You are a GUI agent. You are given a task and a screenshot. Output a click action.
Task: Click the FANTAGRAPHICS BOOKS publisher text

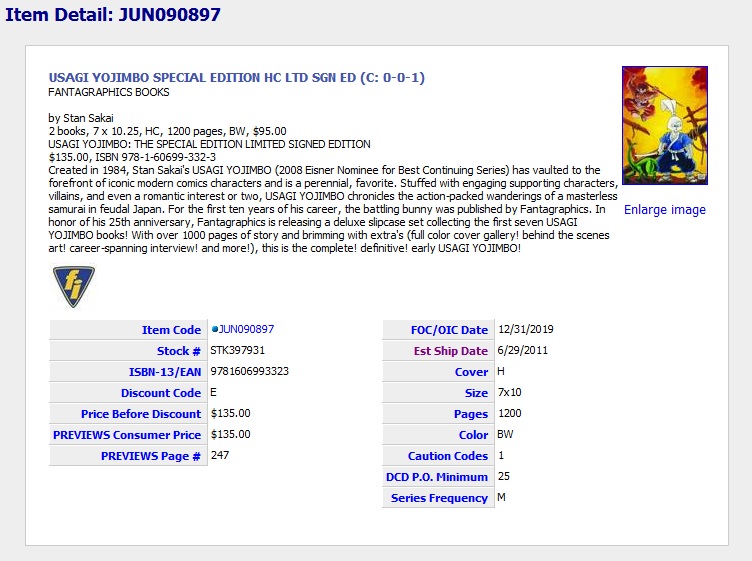coord(109,92)
